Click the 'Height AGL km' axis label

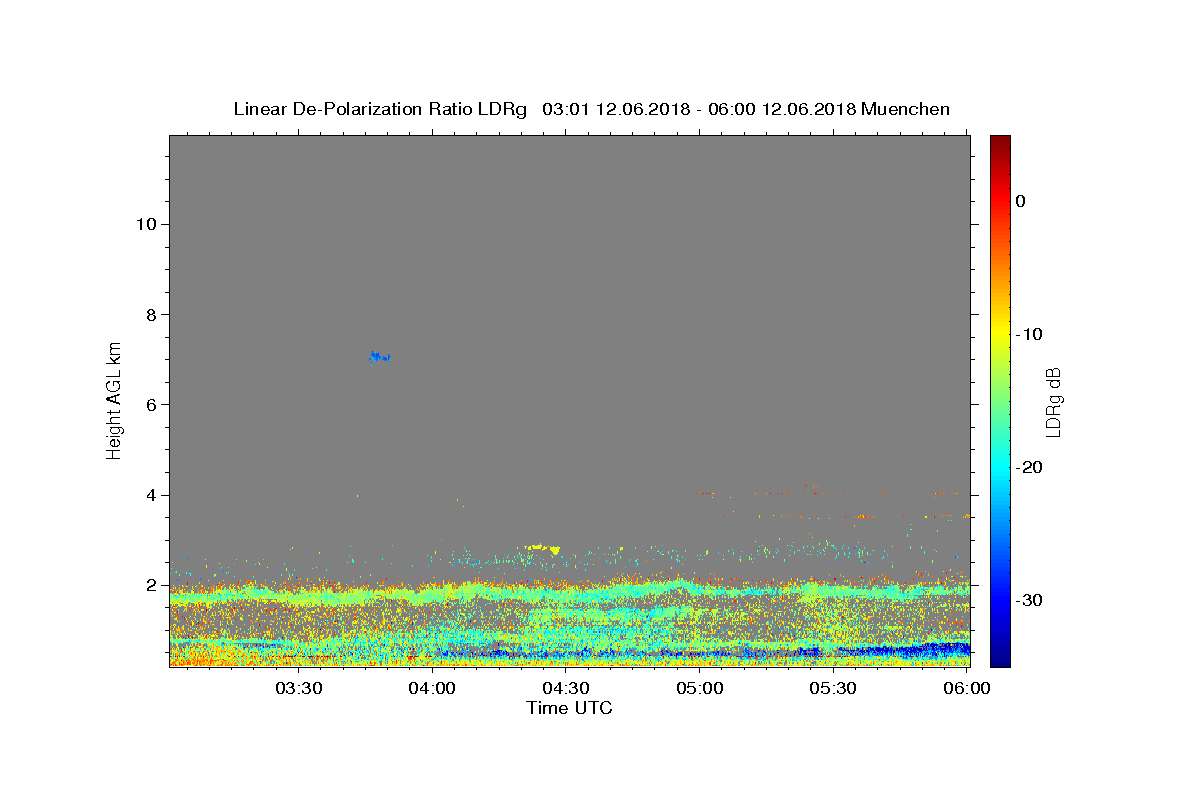pyautogui.click(x=114, y=399)
